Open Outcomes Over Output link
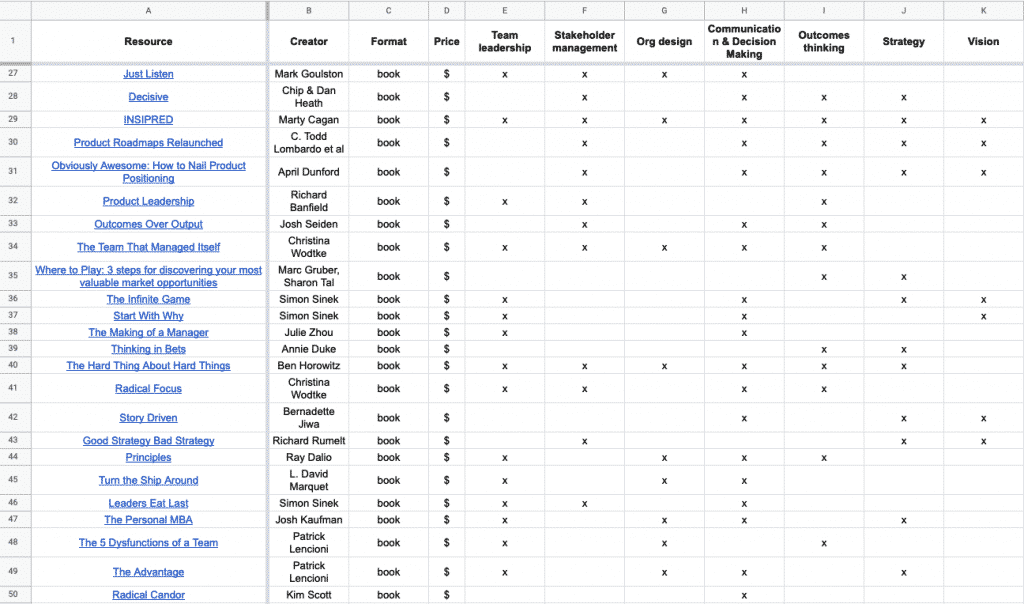 pos(148,224)
